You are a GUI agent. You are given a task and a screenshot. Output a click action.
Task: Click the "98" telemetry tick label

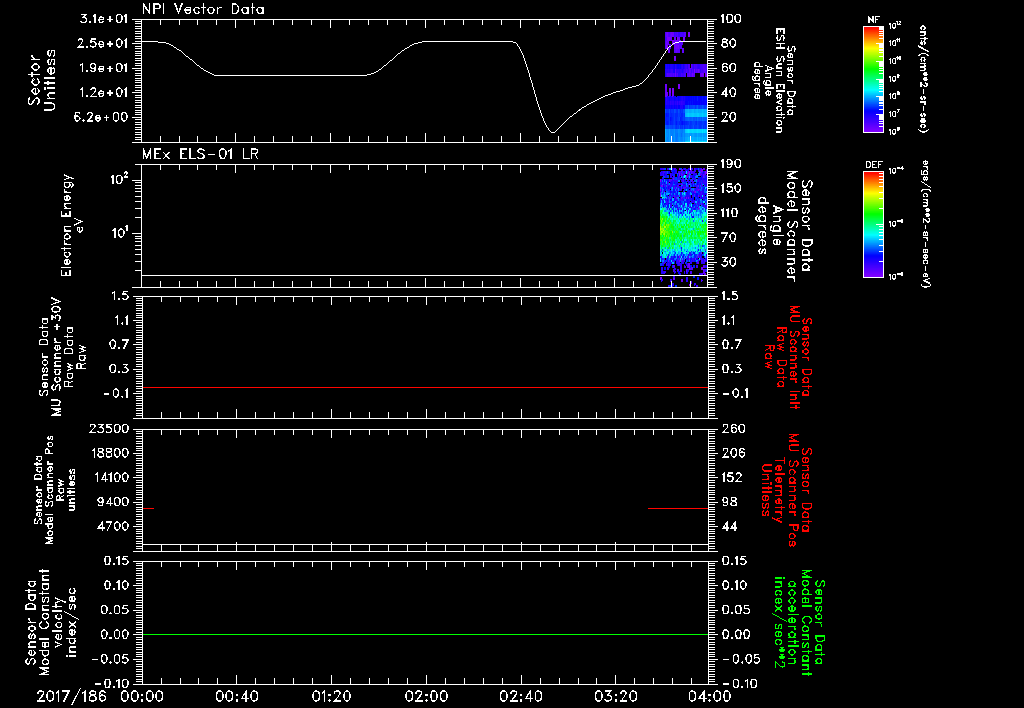coord(731,502)
